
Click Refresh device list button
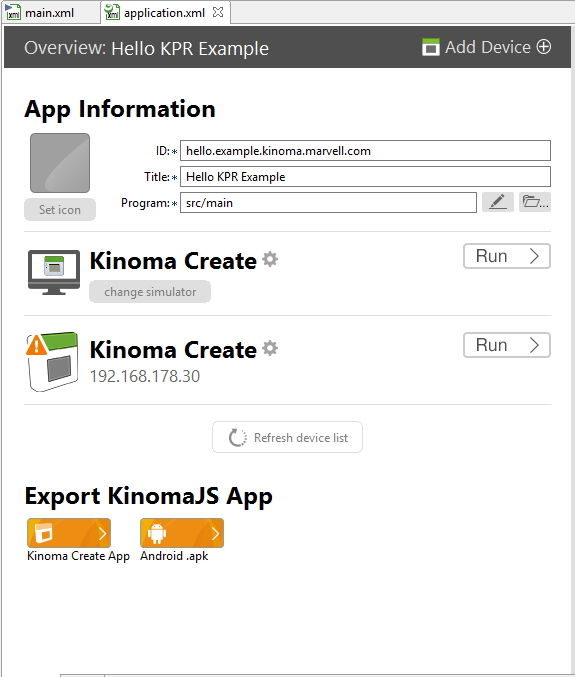pyautogui.click(x=288, y=437)
